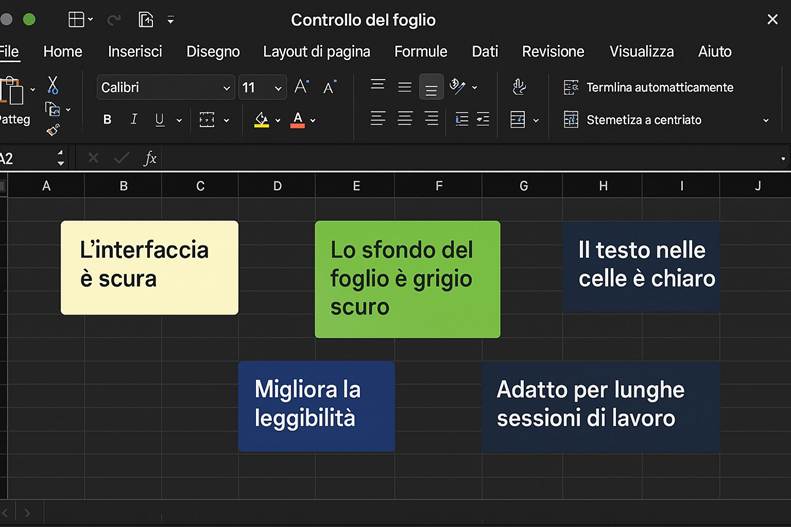Apply the yellow fill color bucket
This screenshot has width=791, height=527.
(x=261, y=120)
